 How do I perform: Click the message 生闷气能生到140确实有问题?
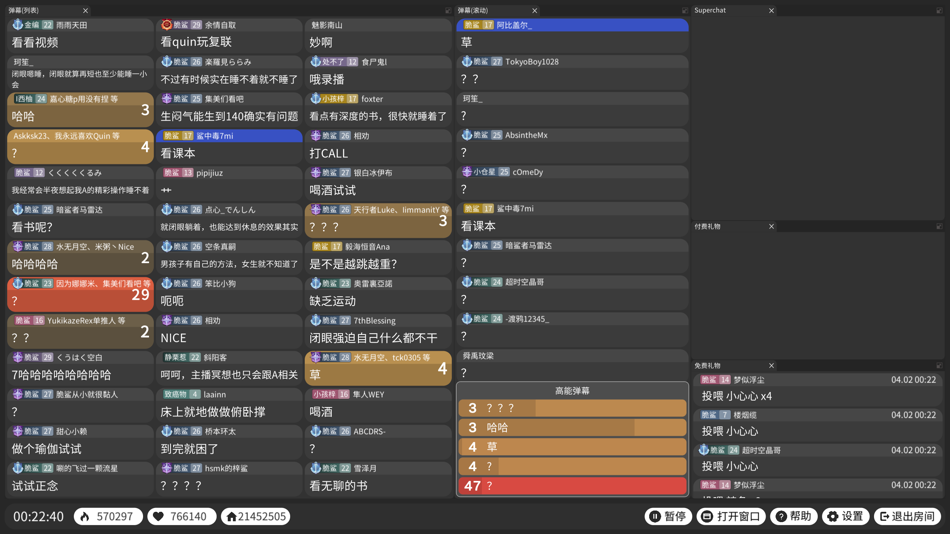coord(229,109)
